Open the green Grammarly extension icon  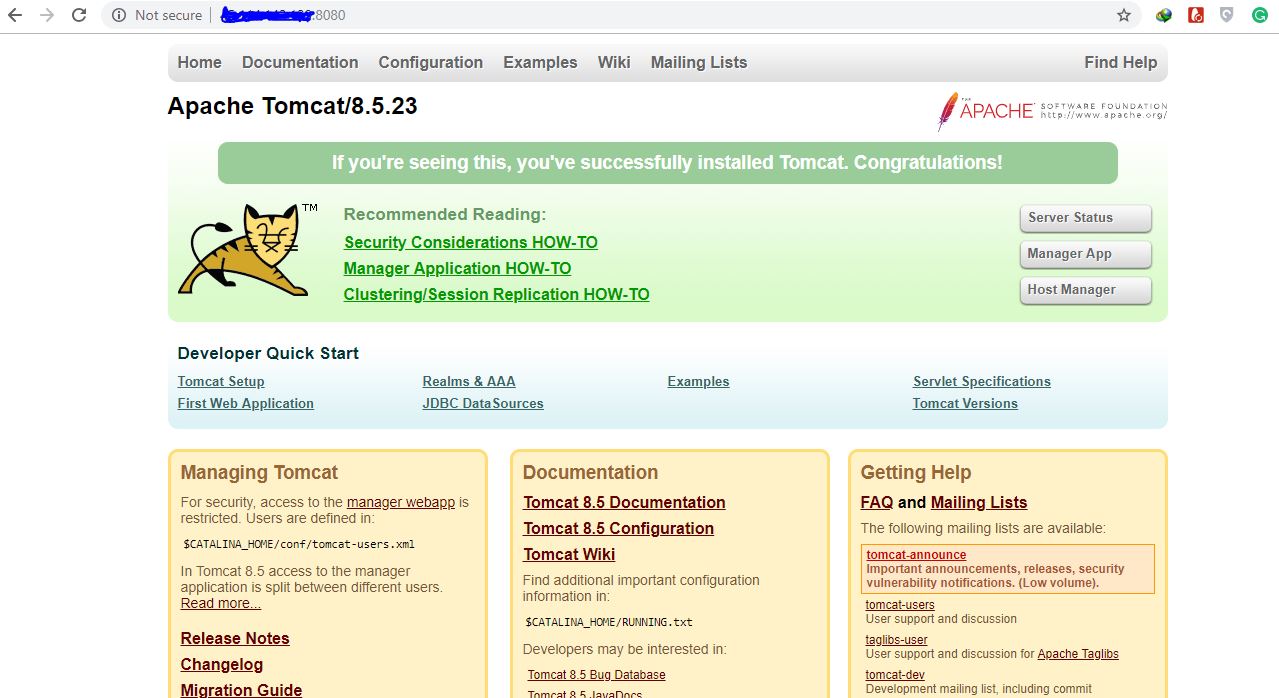click(1258, 15)
